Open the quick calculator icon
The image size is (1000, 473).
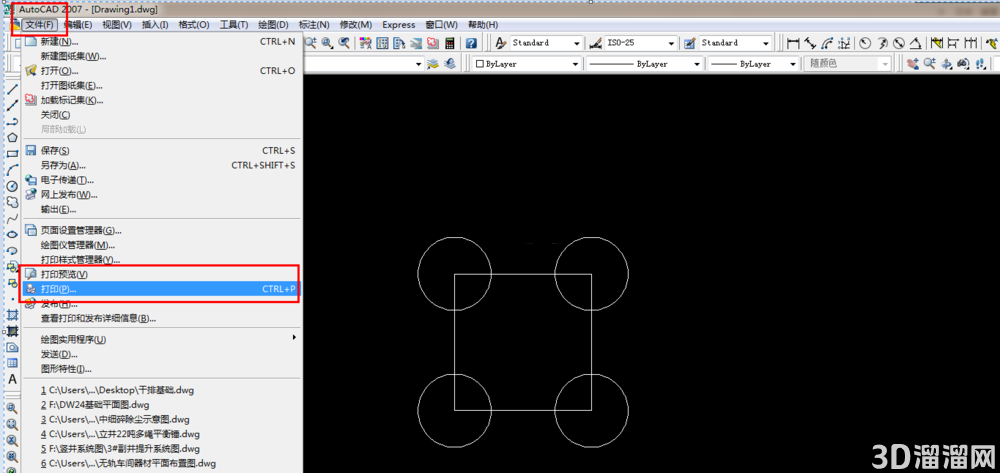tap(450, 43)
